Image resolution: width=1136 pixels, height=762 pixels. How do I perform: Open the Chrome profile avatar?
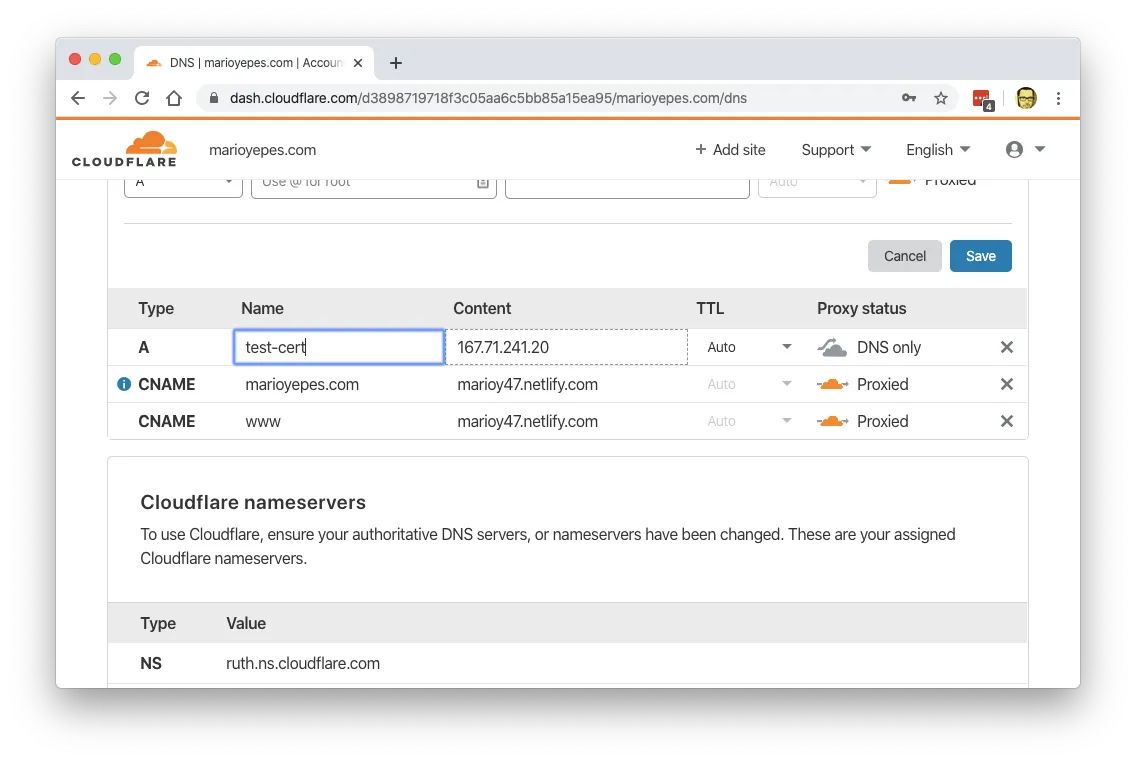(x=1026, y=98)
